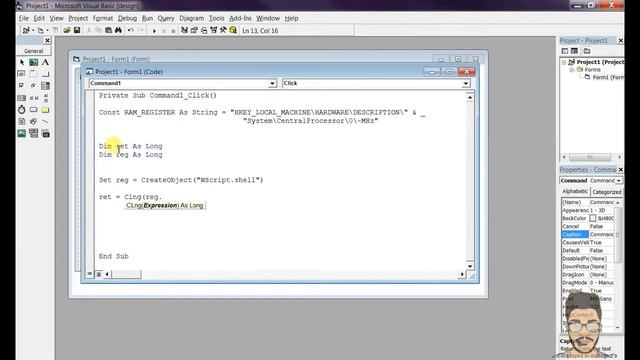
Task: Select the Frame control tool
Action: coord(33,74)
